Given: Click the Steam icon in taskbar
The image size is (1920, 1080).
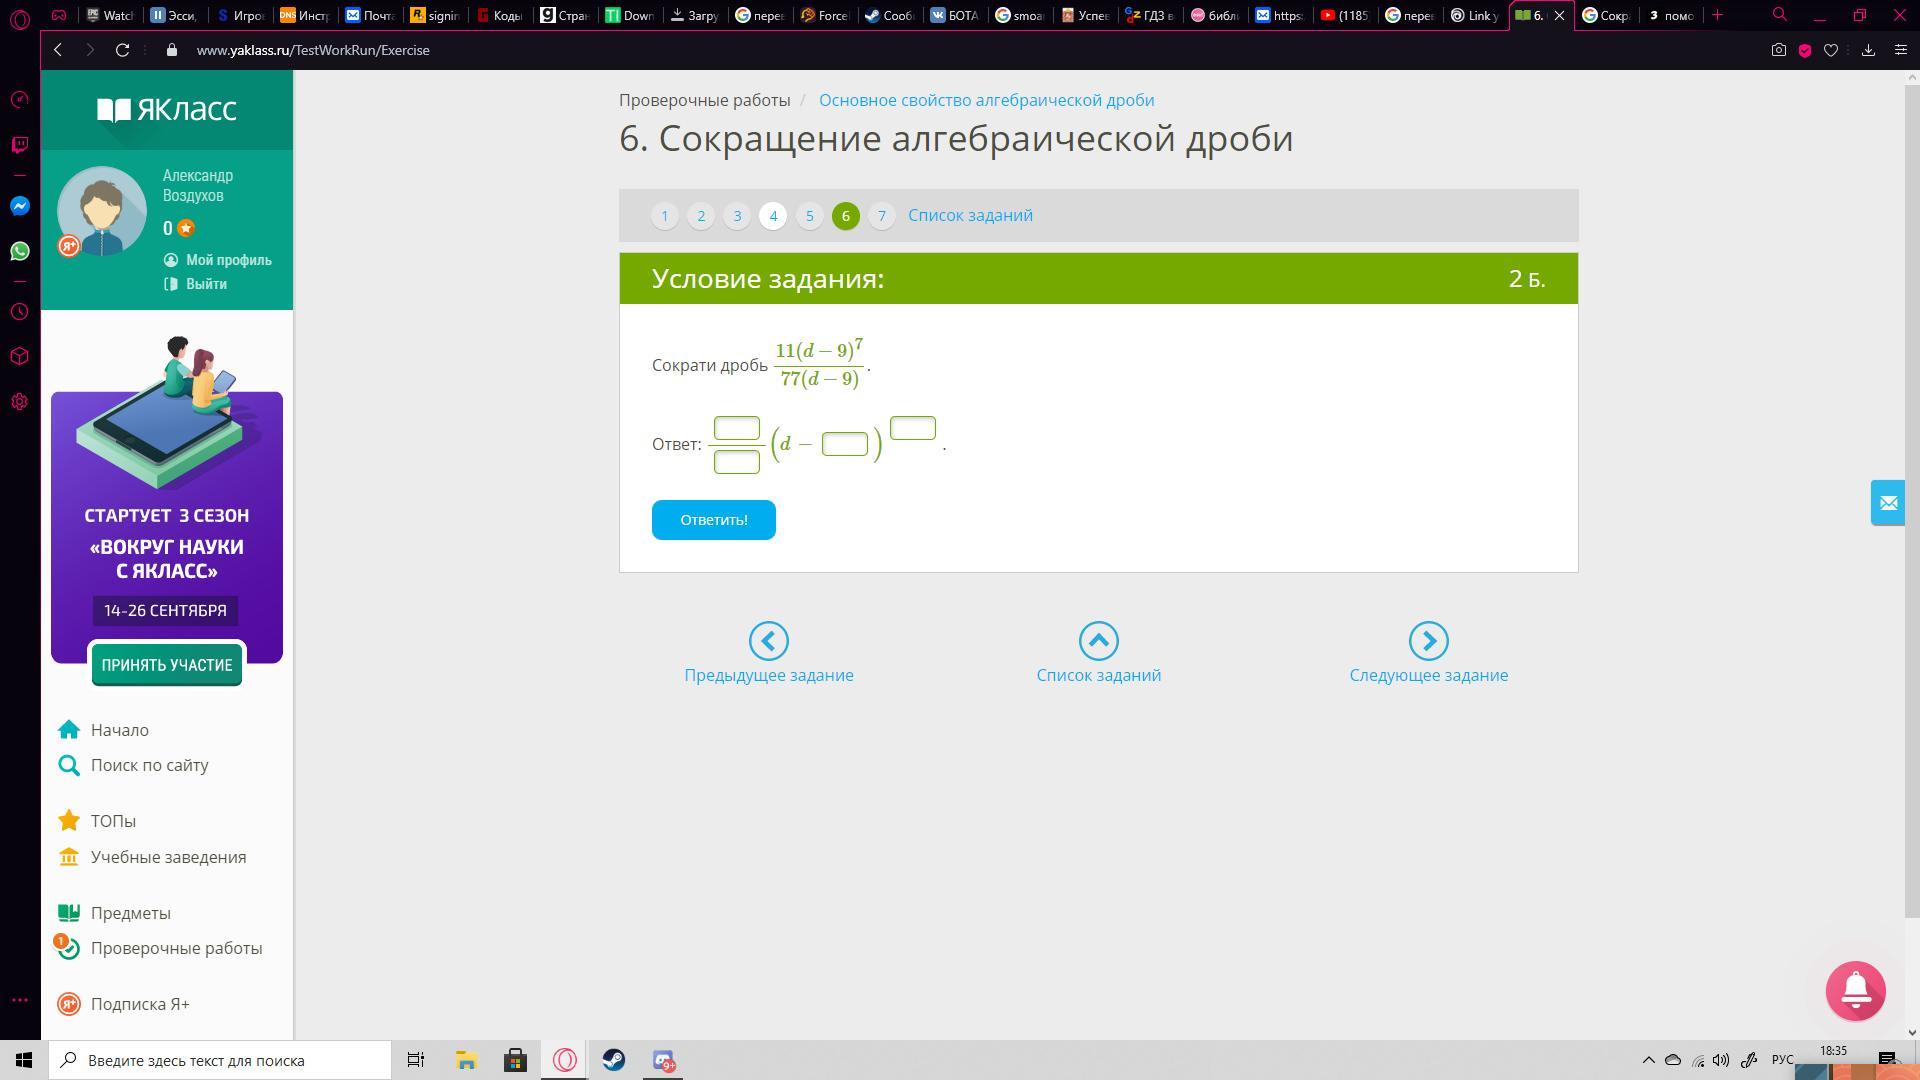Looking at the screenshot, I should click(x=614, y=1060).
